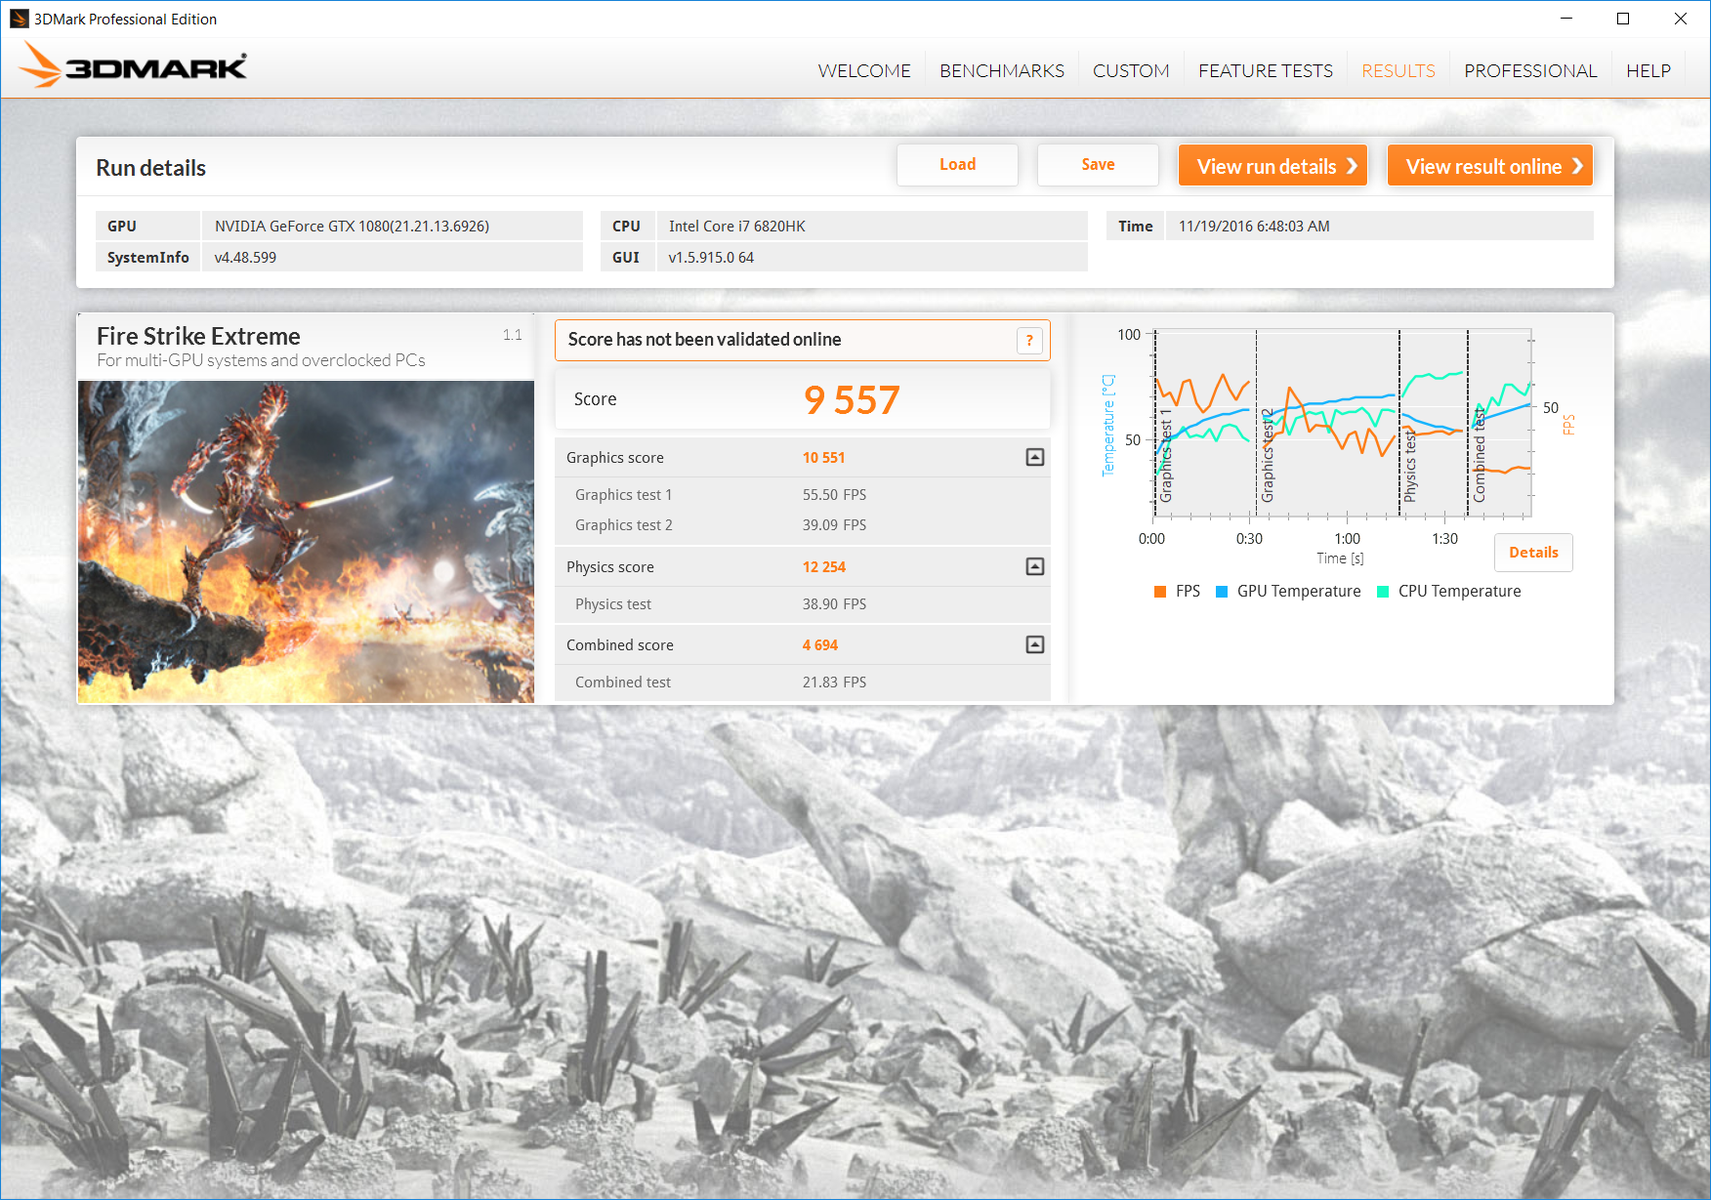Open the FEATURE TESTS tab
1711x1200 pixels.
point(1265,71)
